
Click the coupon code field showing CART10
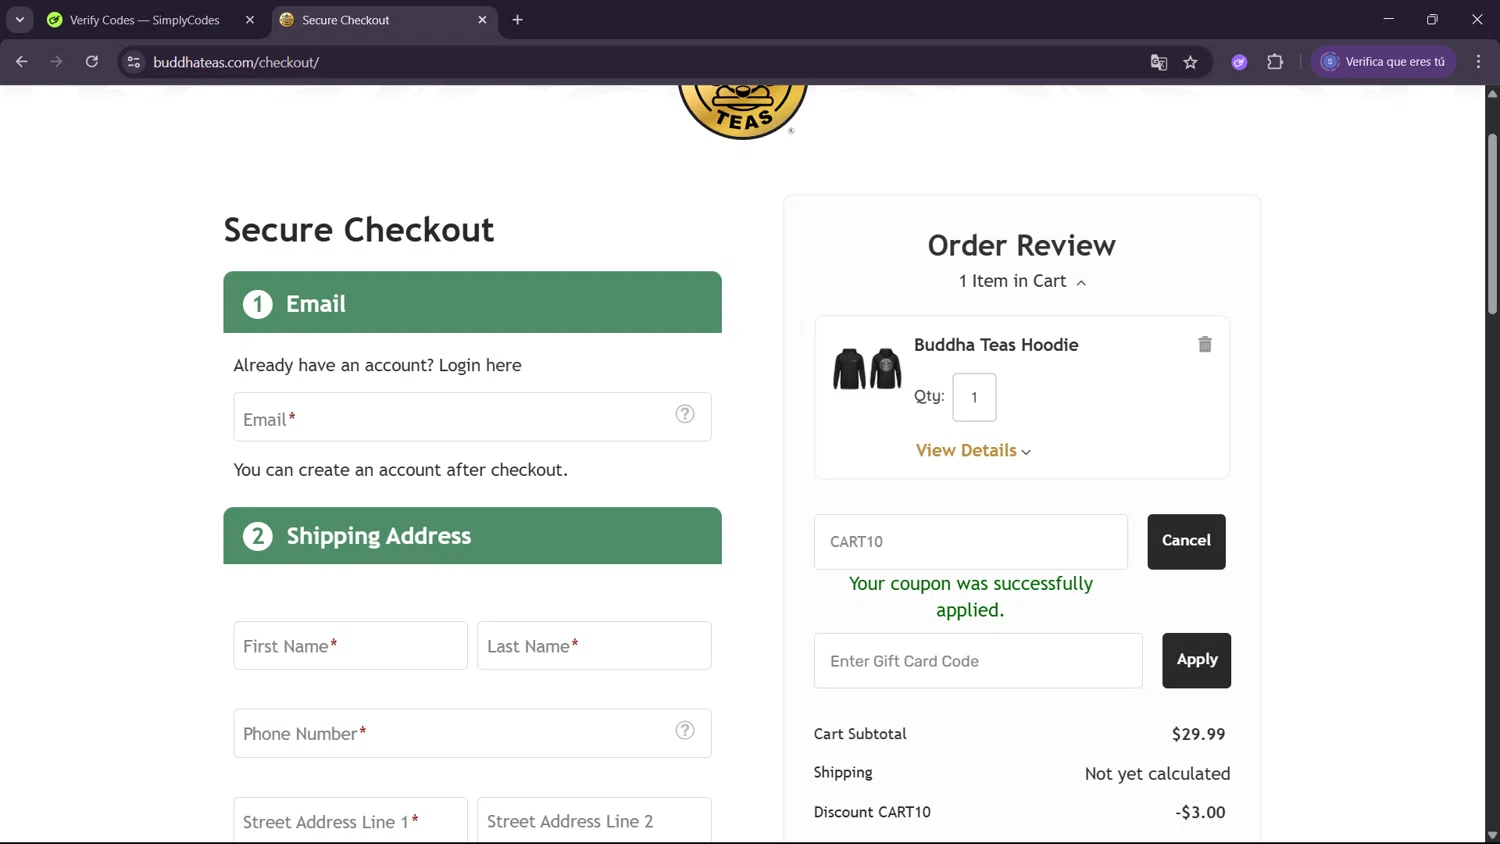(x=970, y=541)
